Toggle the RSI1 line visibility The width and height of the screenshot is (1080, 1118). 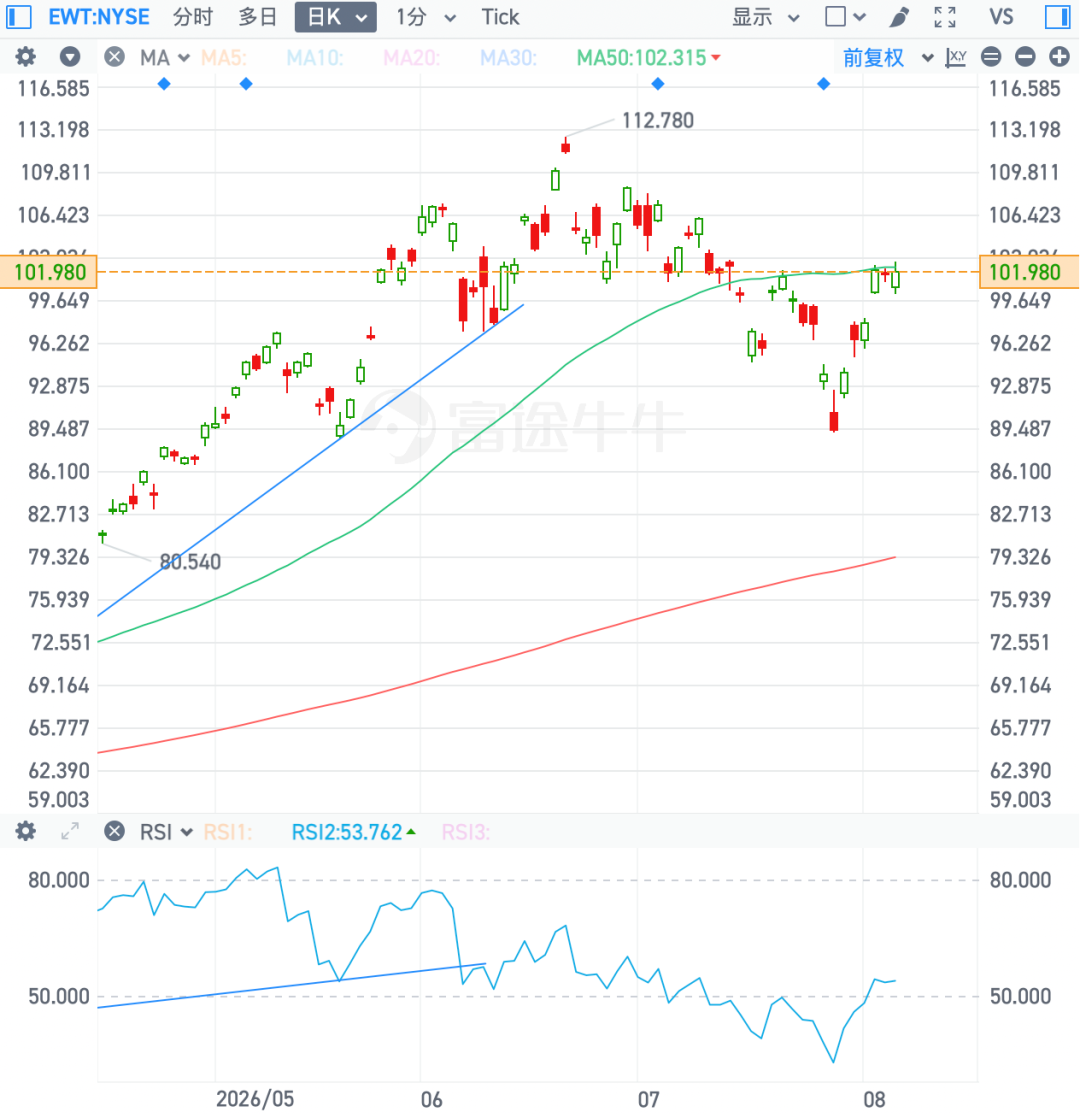click(227, 831)
